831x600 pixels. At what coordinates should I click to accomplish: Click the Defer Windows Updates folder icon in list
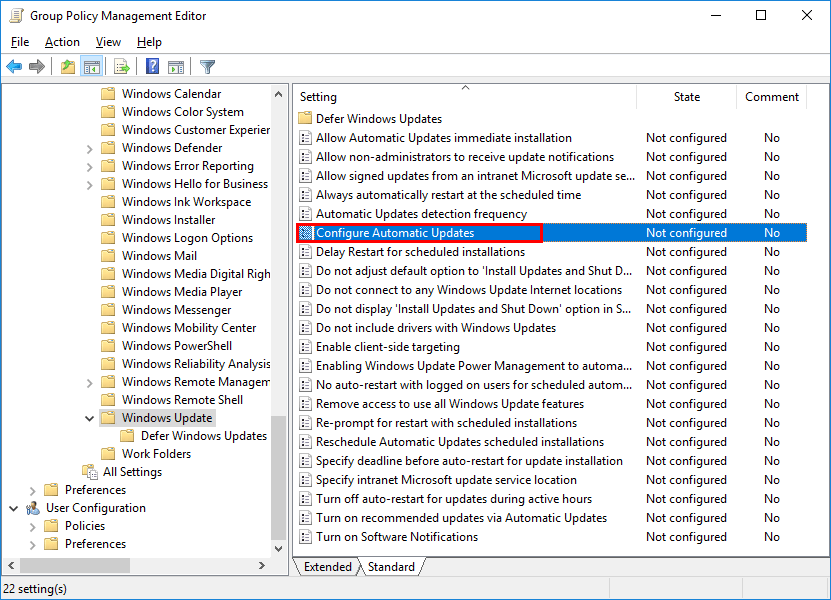(305, 118)
